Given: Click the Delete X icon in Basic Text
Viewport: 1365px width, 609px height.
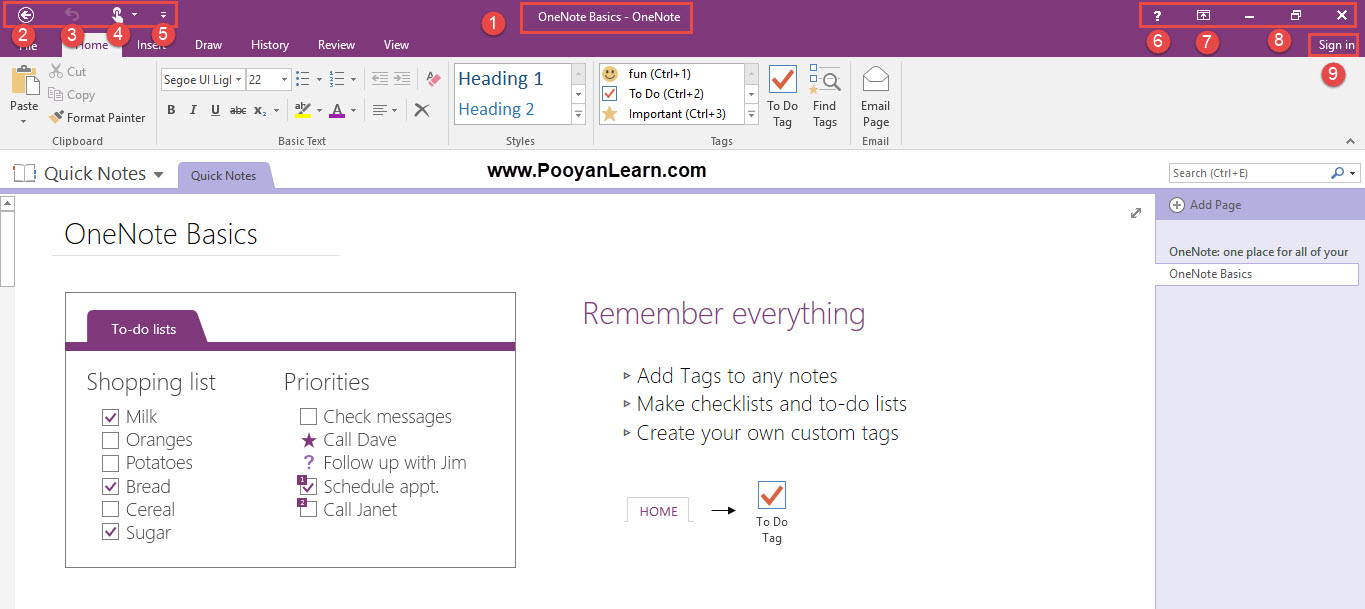Looking at the screenshot, I should [x=422, y=110].
